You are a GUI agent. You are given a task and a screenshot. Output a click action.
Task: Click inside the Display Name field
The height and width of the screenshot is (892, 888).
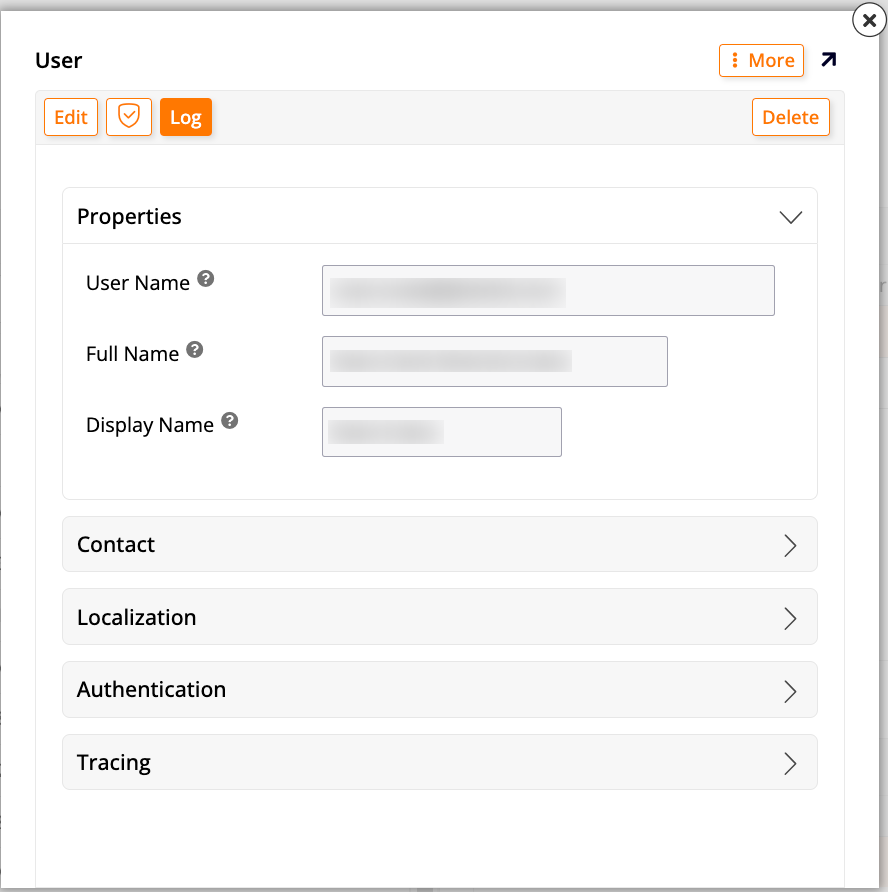pyautogui.click(x=441, y=432)
